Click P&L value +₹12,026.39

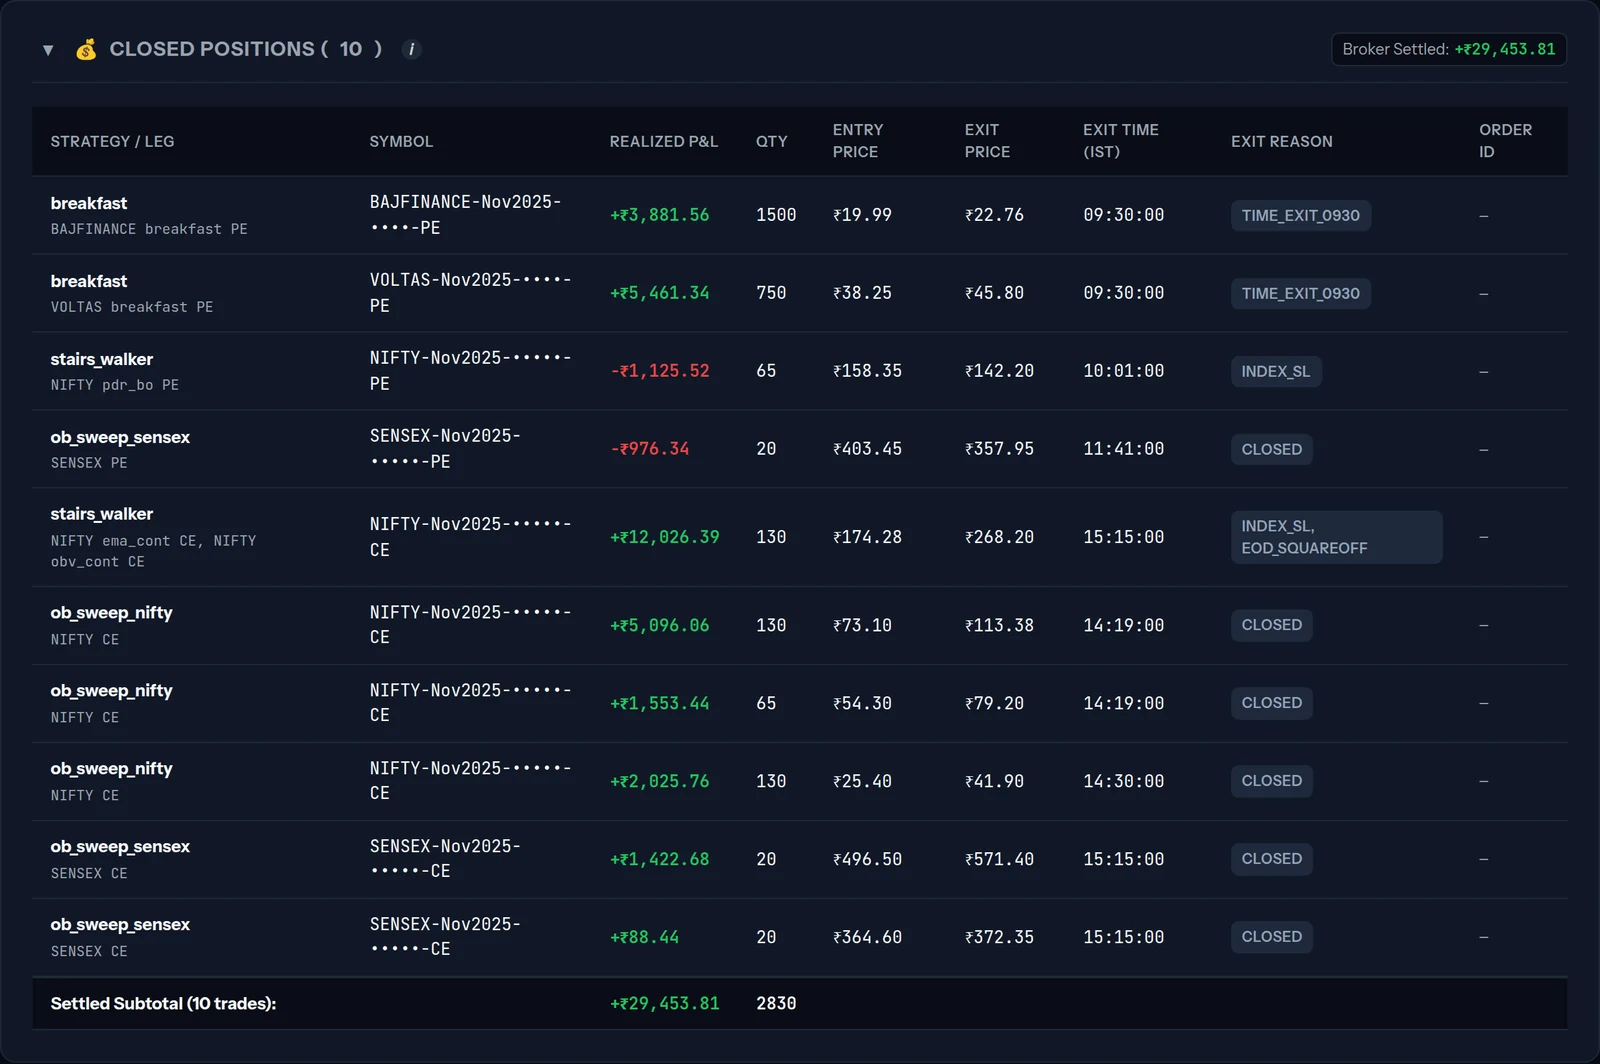pyautogui.click(x=665, y=537)
